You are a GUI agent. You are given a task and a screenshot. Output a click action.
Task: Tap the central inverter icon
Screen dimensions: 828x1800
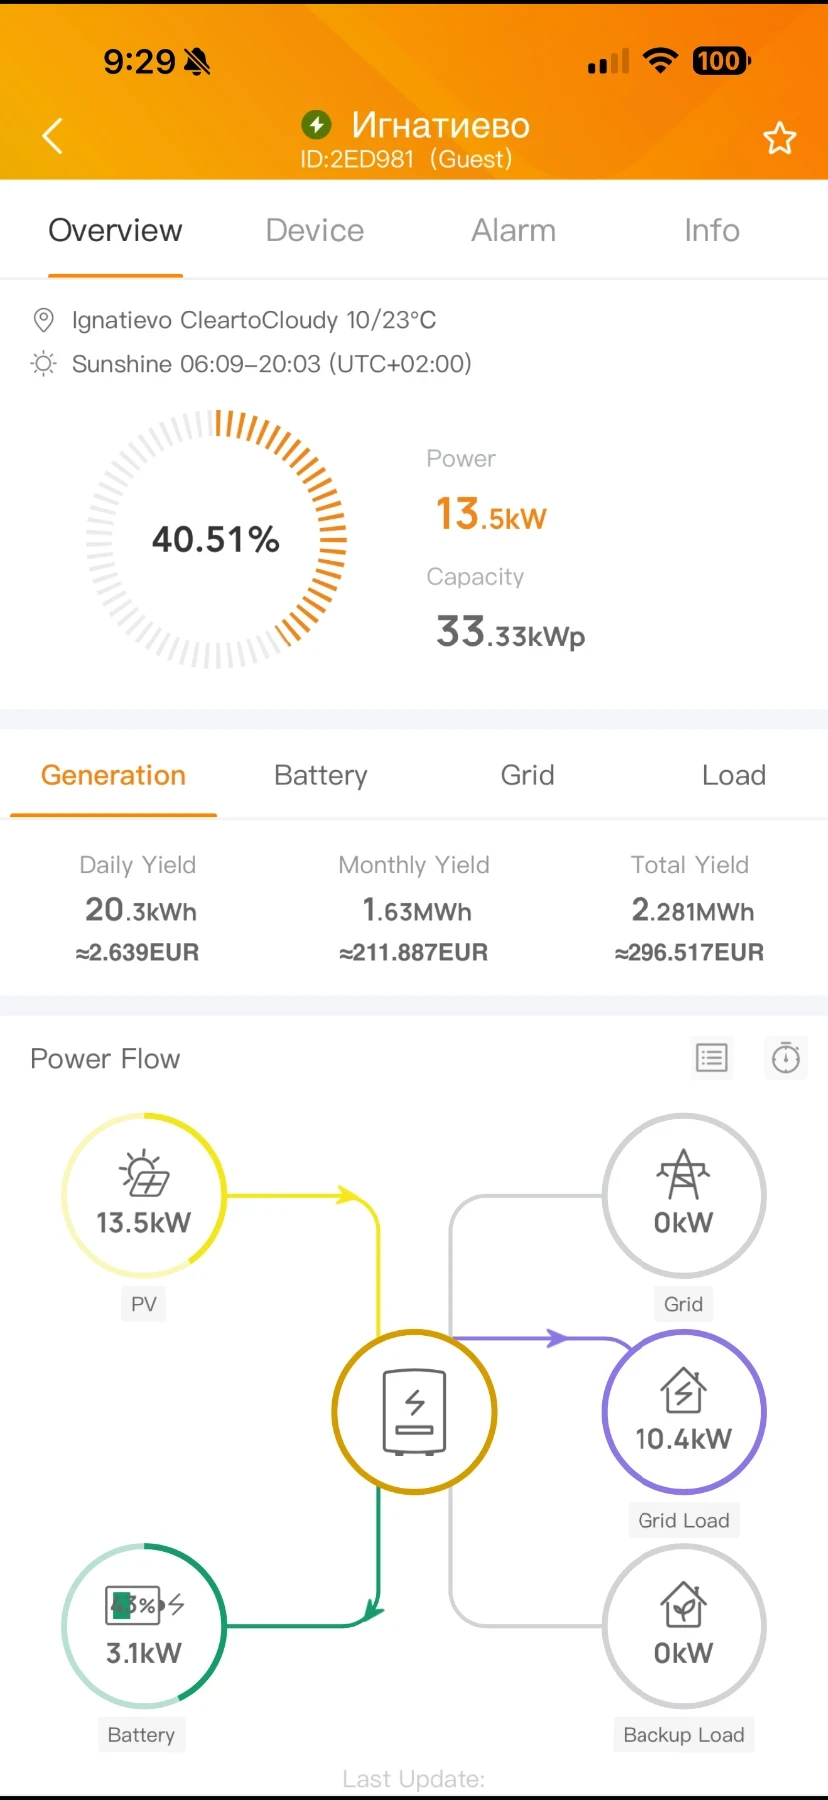pos(414,1411)
